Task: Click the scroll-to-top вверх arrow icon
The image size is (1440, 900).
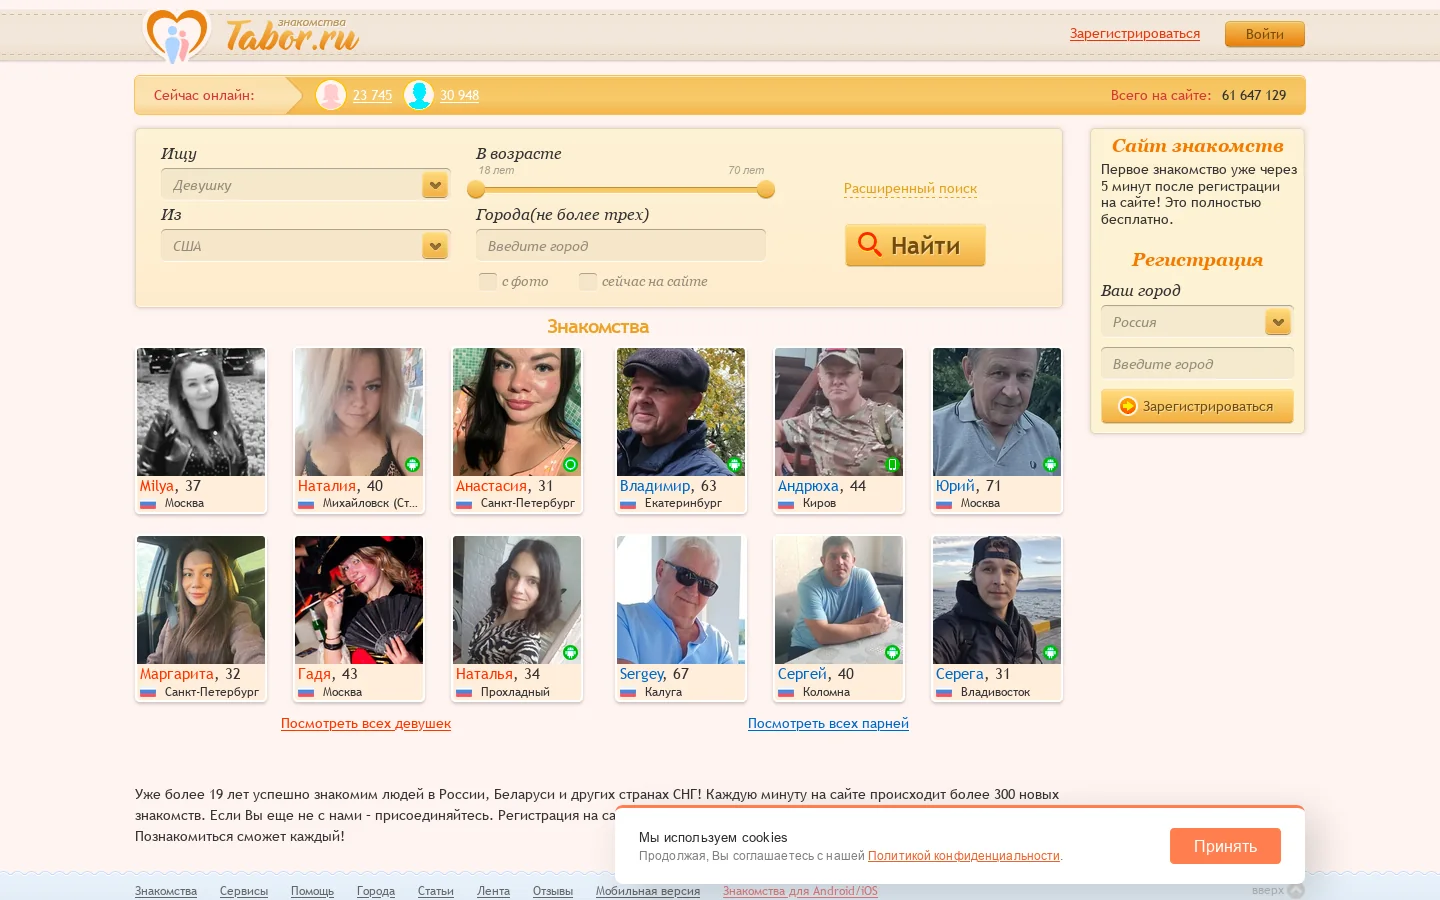Action: click(x=1296, y=890)
